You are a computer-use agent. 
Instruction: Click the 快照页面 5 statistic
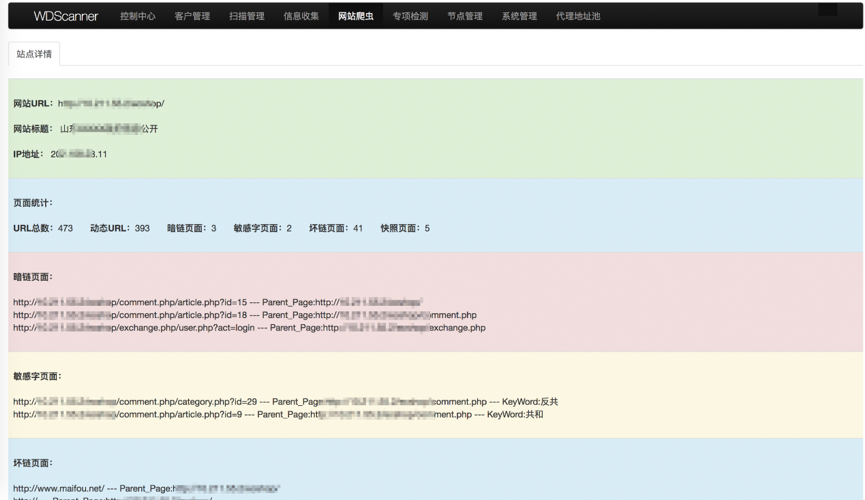405,228
